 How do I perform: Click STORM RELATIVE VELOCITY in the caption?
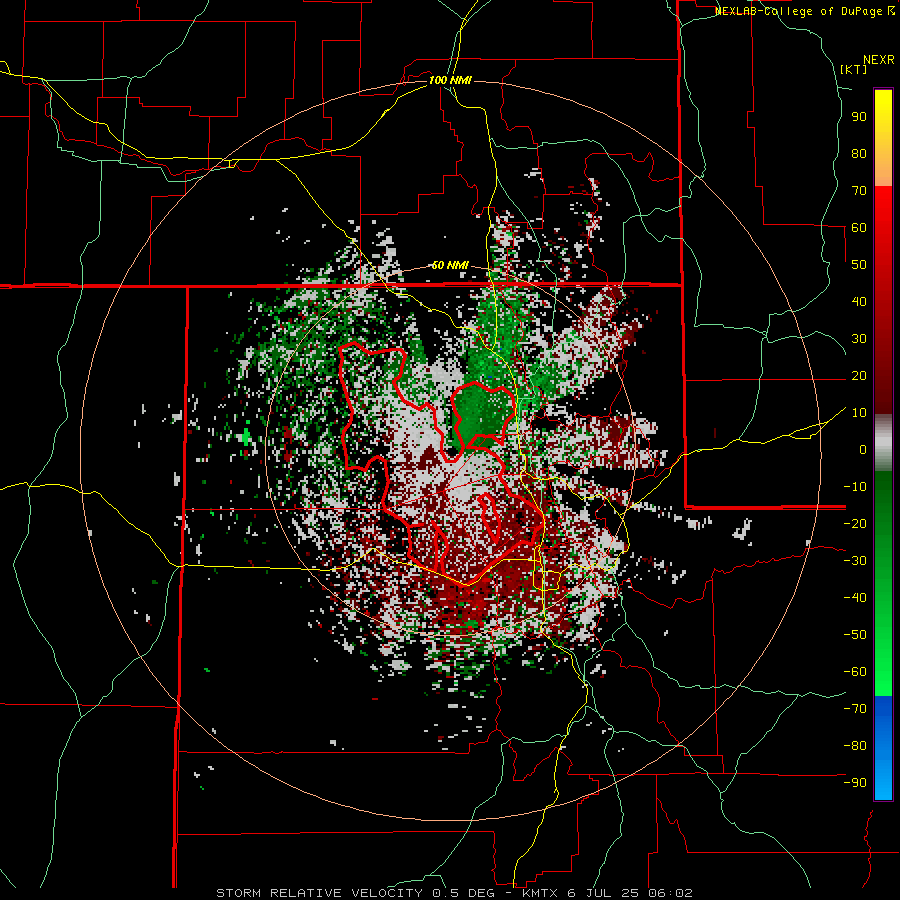coord(320,893)
